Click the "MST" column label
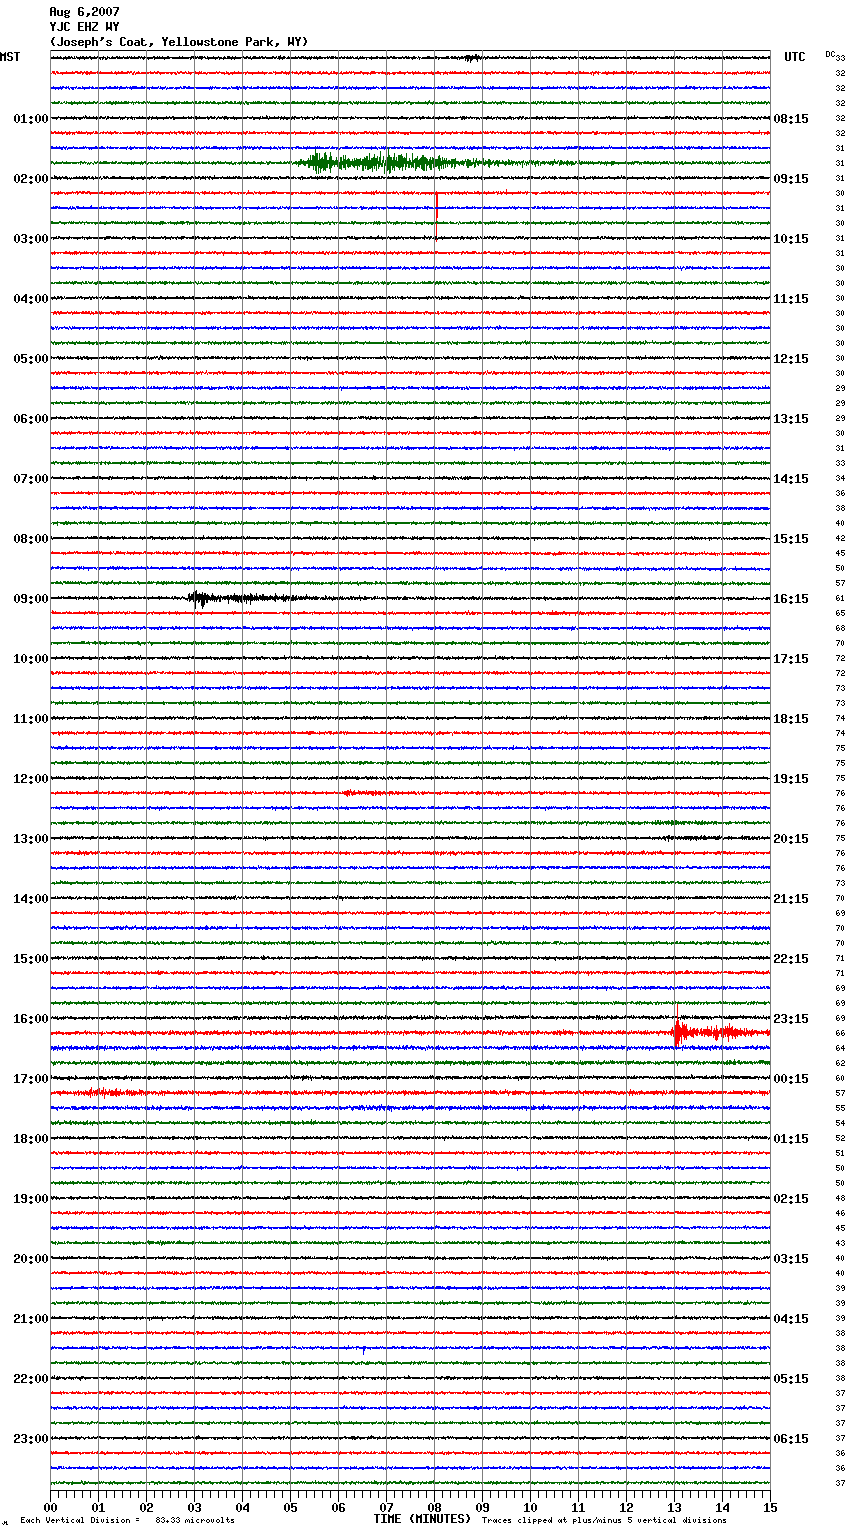 pos(10,57)
